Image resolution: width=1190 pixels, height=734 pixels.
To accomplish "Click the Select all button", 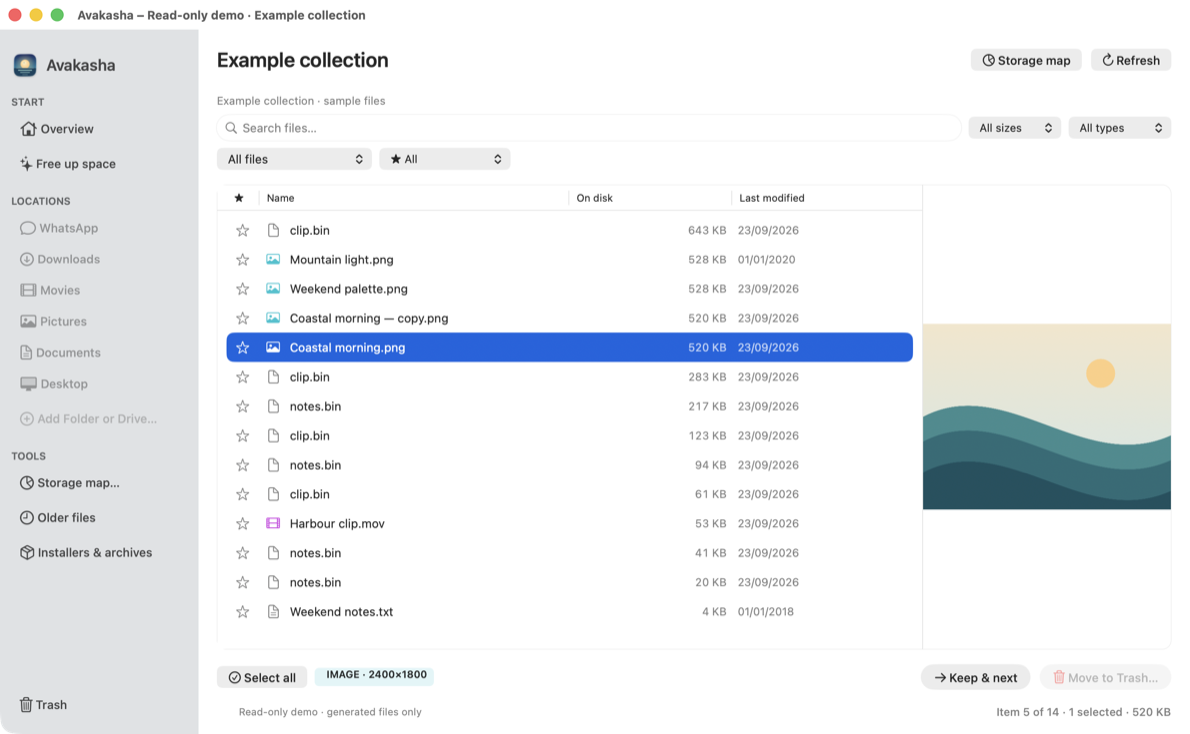I will (x=262, y=677).
